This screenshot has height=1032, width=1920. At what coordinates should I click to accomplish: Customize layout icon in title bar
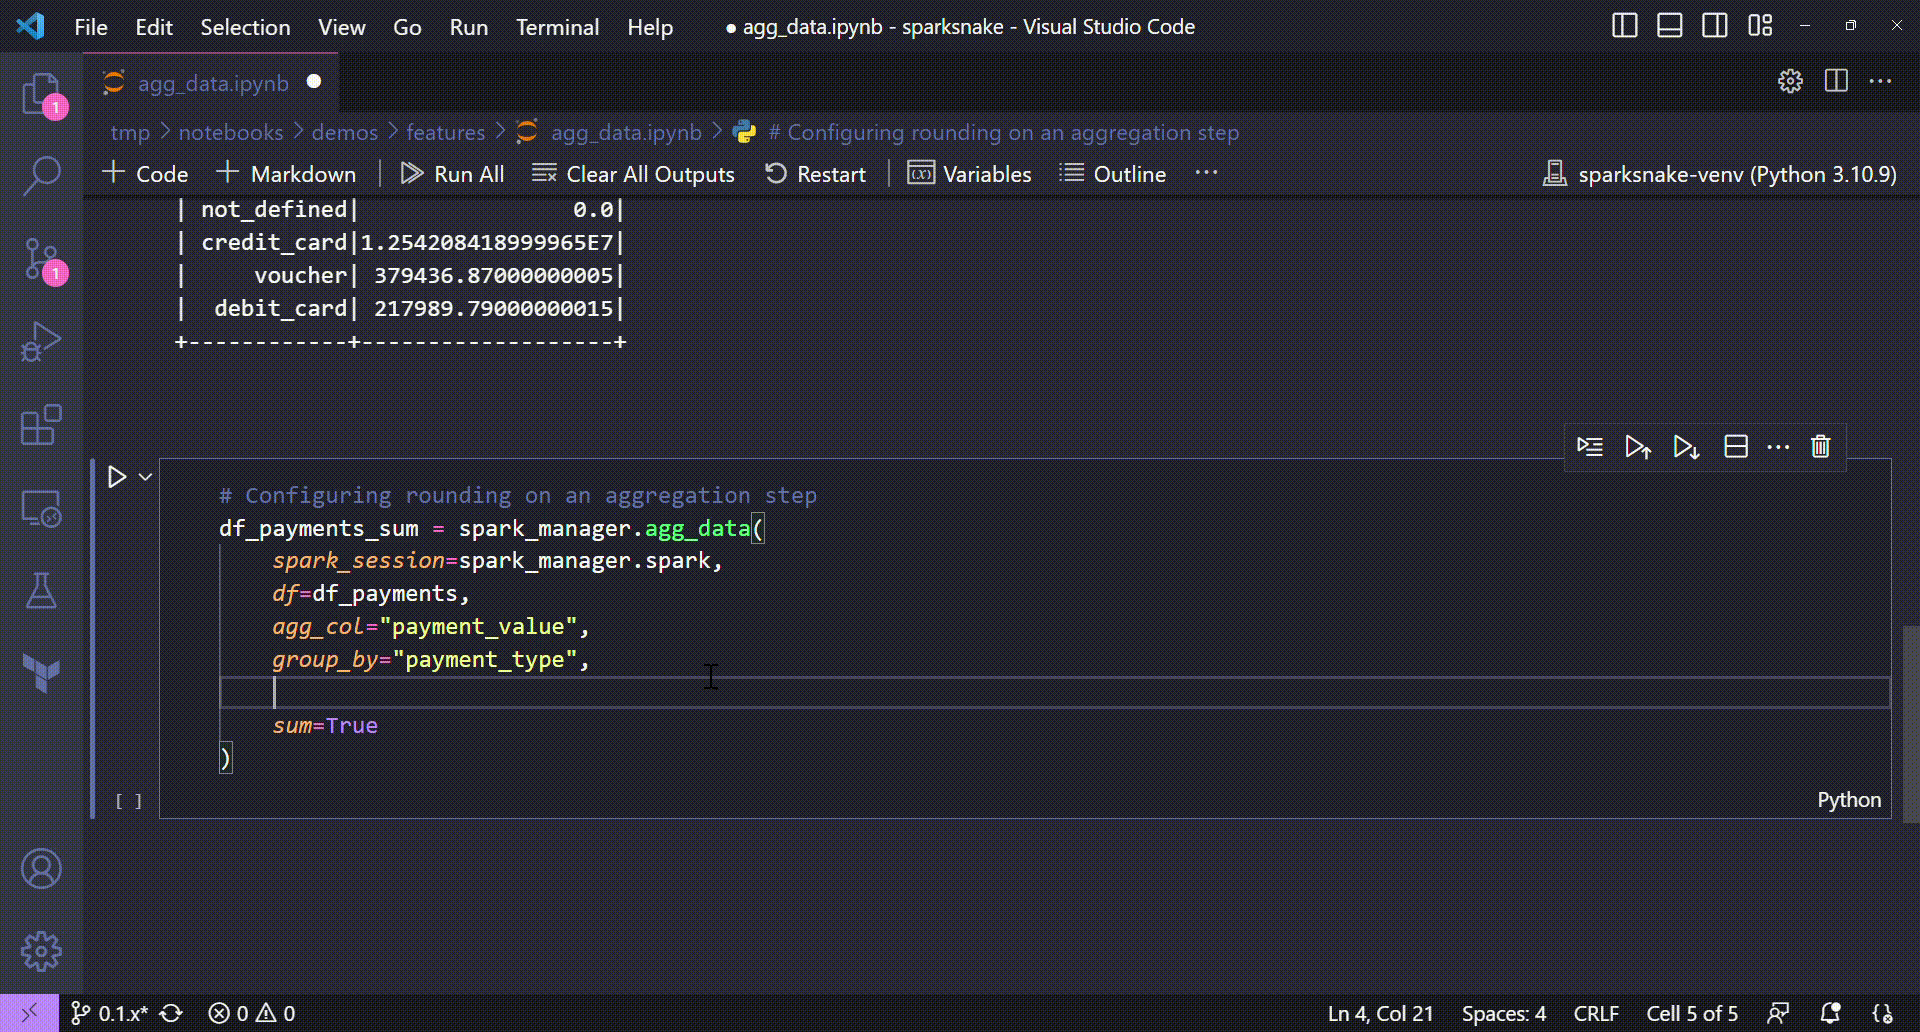pyautogui.click(x=1760, y=26)
